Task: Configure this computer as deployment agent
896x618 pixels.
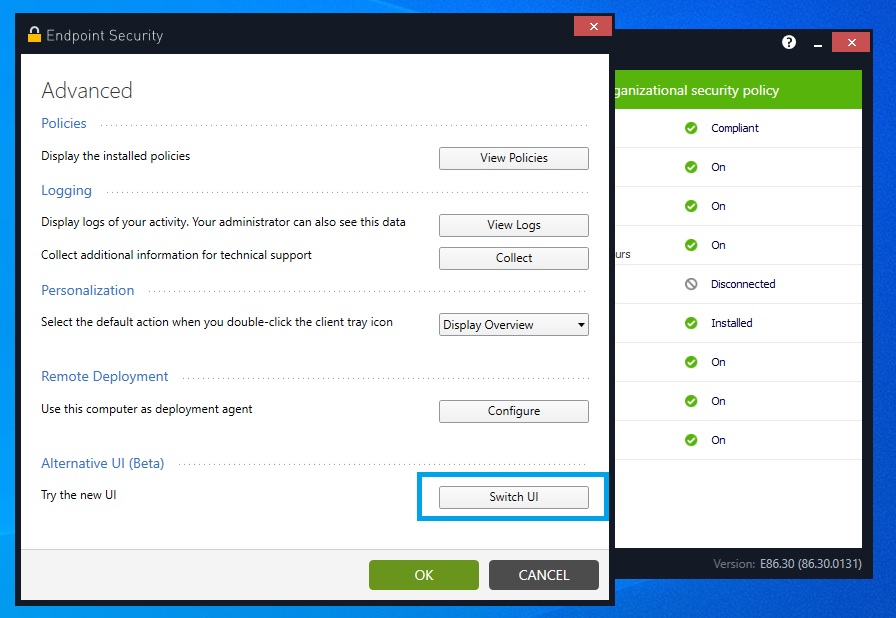Action: pos(513,411)
